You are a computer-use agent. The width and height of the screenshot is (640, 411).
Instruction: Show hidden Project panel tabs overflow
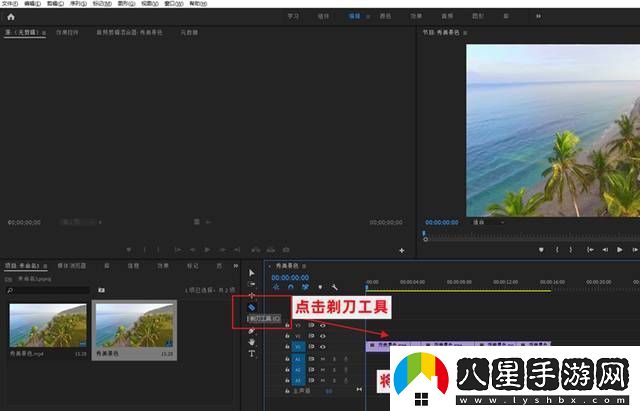(236, 266)
